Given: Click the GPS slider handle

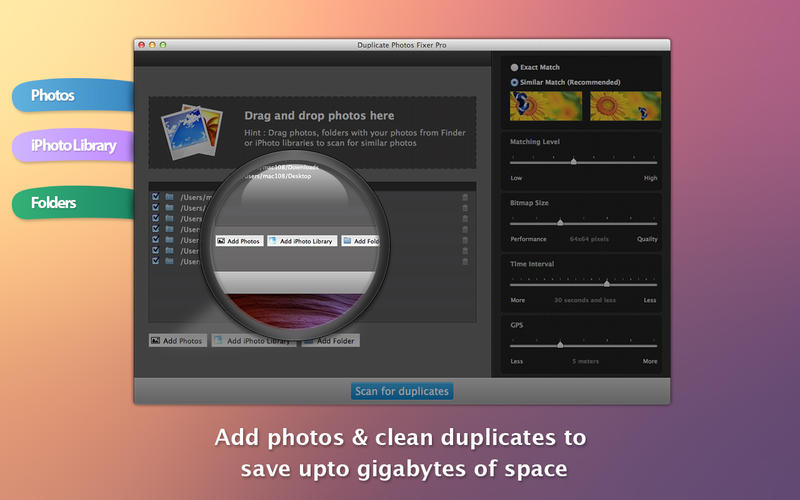Looking at the screenshot, I should coord(560,344).
